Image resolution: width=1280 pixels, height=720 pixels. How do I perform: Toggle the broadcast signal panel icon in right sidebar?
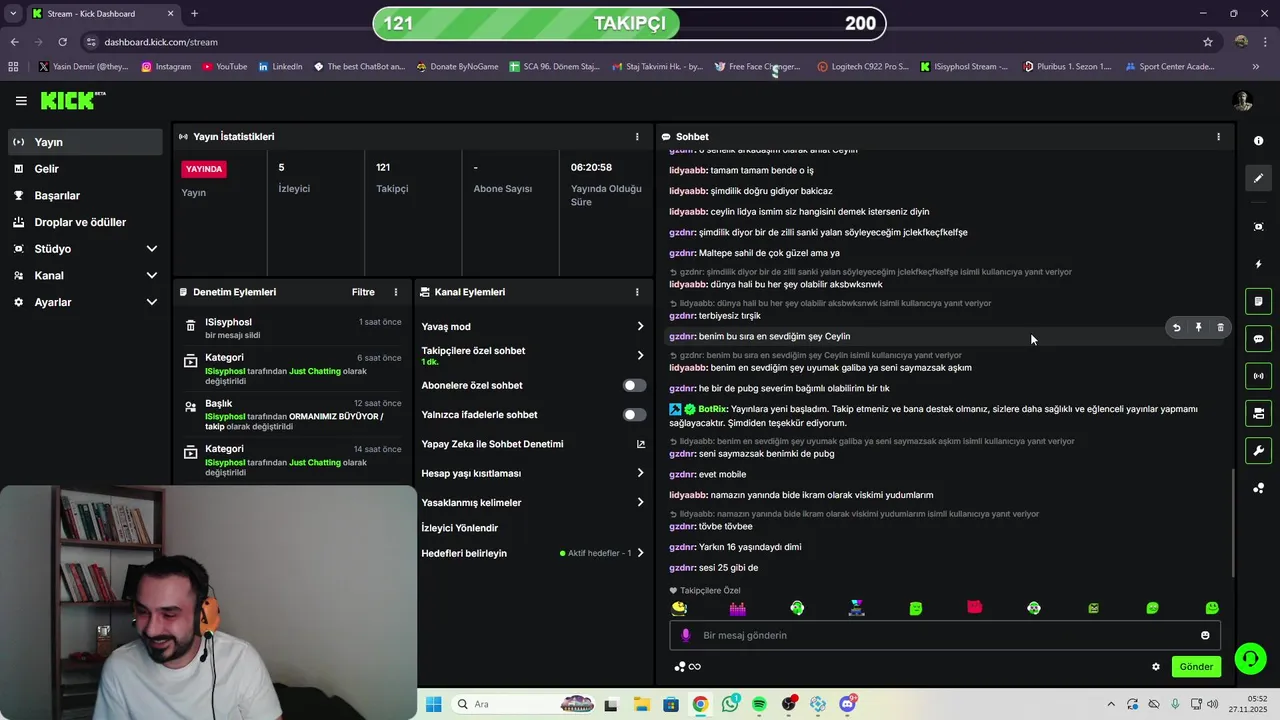(x=1258, y=376)
